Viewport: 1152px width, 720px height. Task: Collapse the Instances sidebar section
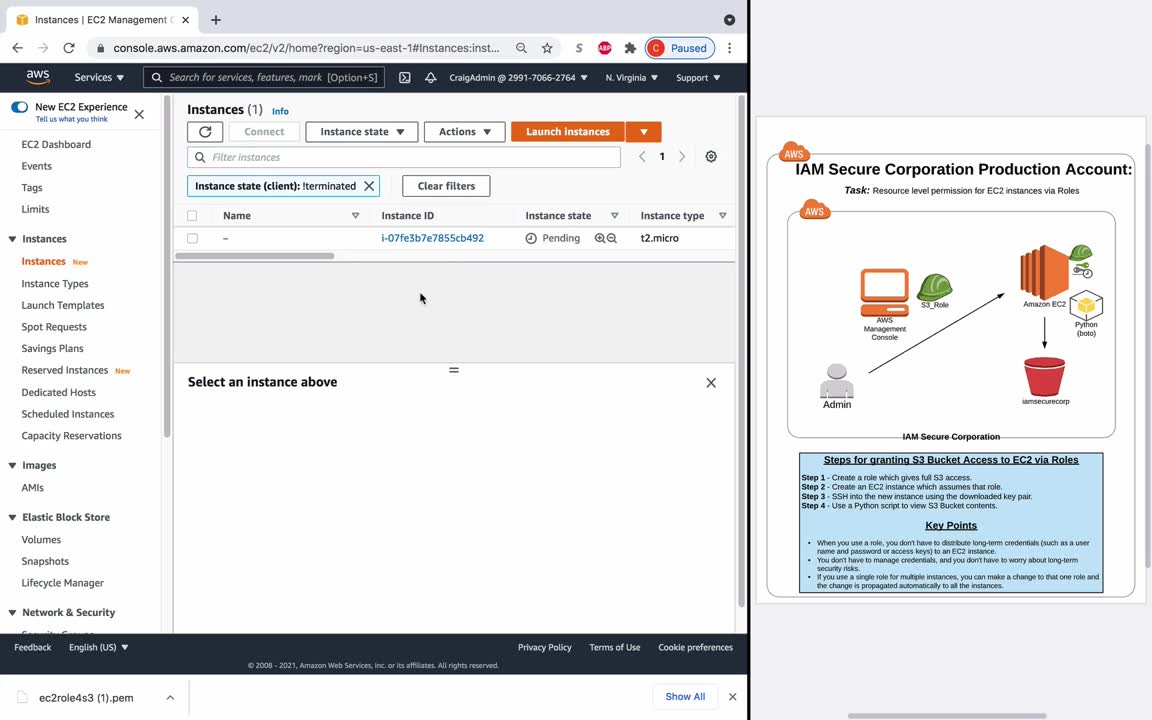[x=12, y=239]
